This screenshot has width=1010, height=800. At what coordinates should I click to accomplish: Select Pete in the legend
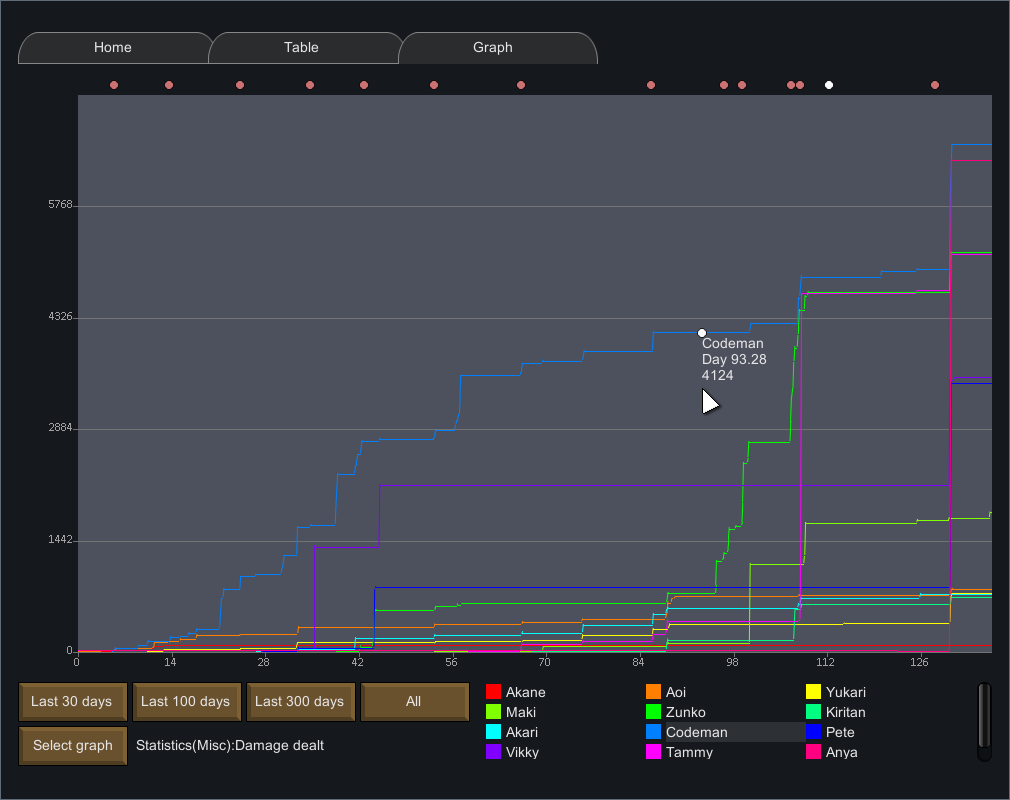pyautogui.click(x=840, y=732)
